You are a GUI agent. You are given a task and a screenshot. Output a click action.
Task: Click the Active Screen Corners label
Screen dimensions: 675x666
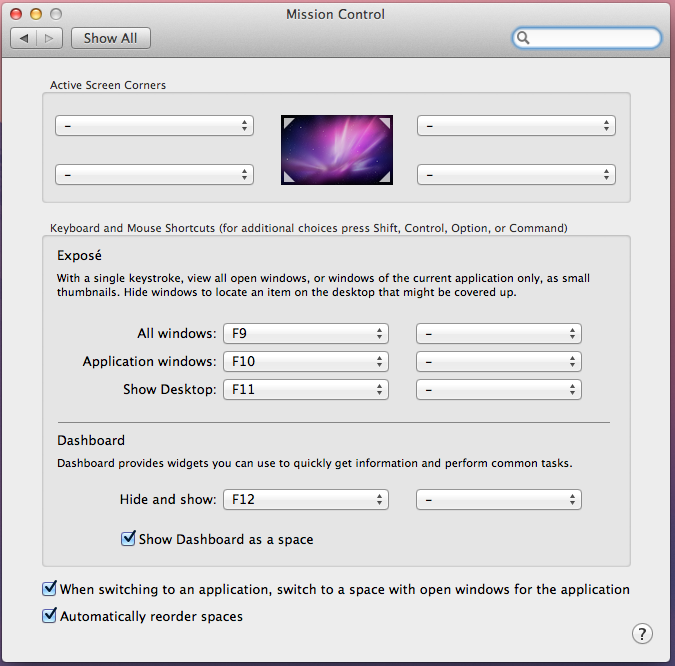108,85
